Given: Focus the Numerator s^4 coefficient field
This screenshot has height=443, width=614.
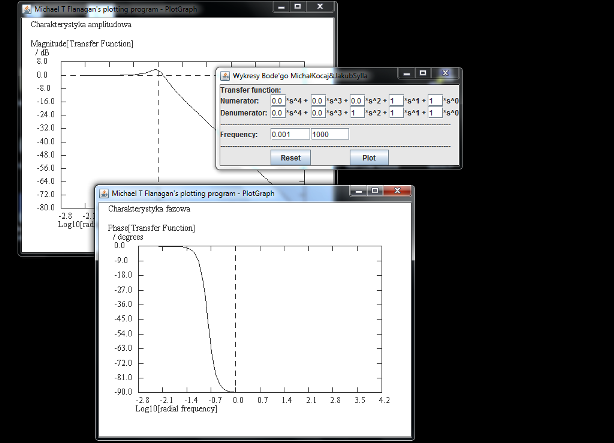Looking at the screenshot, I should (278, 101).
